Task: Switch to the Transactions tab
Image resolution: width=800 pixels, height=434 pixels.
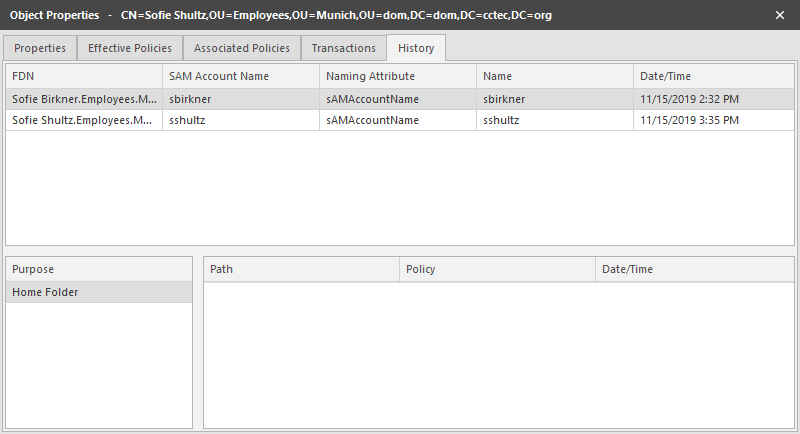Action: 343,48
